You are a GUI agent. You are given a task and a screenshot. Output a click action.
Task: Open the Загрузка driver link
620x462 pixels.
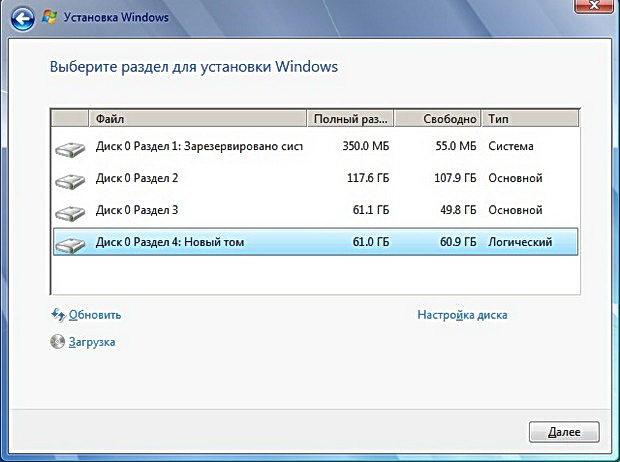coord(92,342)
